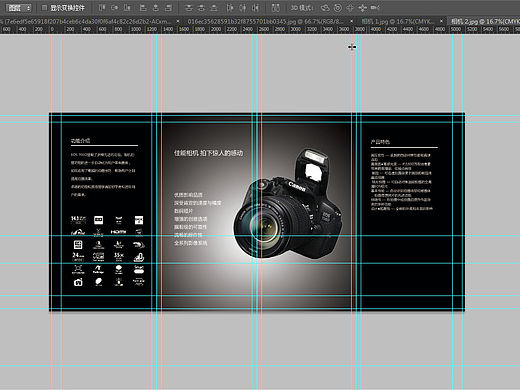
Task: Click Align bottom edges icon
Action: pyautogui.click(x=127, y=8)
